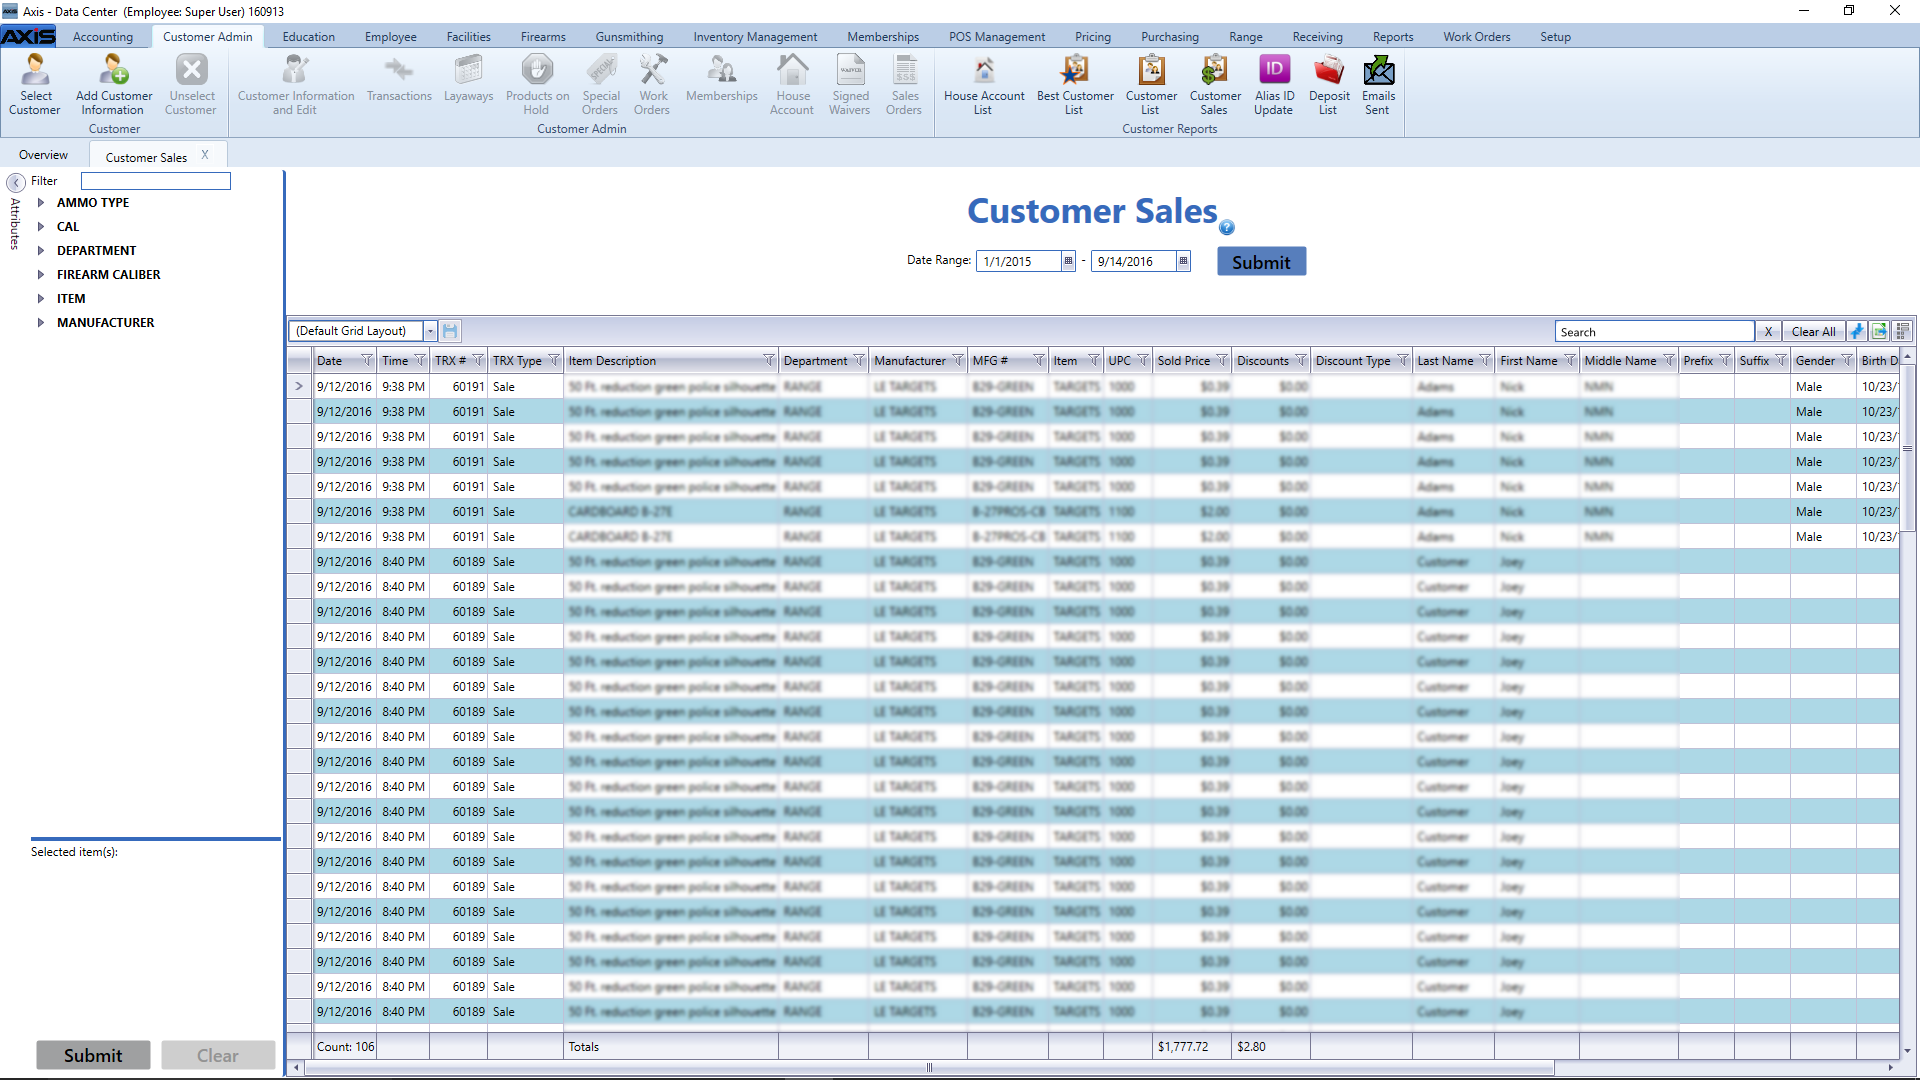Expand the FIREARM CALIBER attribute
This screenshot has height=1080, width=1920.
point(41,275)
